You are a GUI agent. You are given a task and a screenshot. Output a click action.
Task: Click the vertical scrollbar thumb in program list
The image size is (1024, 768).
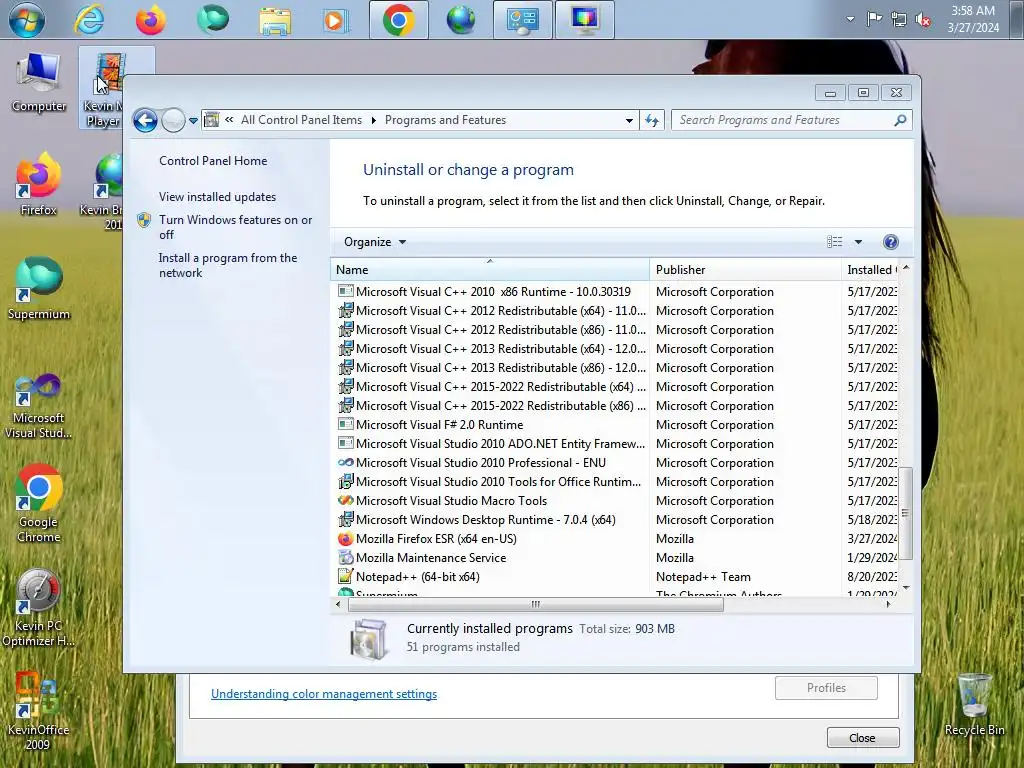(905, 513)
